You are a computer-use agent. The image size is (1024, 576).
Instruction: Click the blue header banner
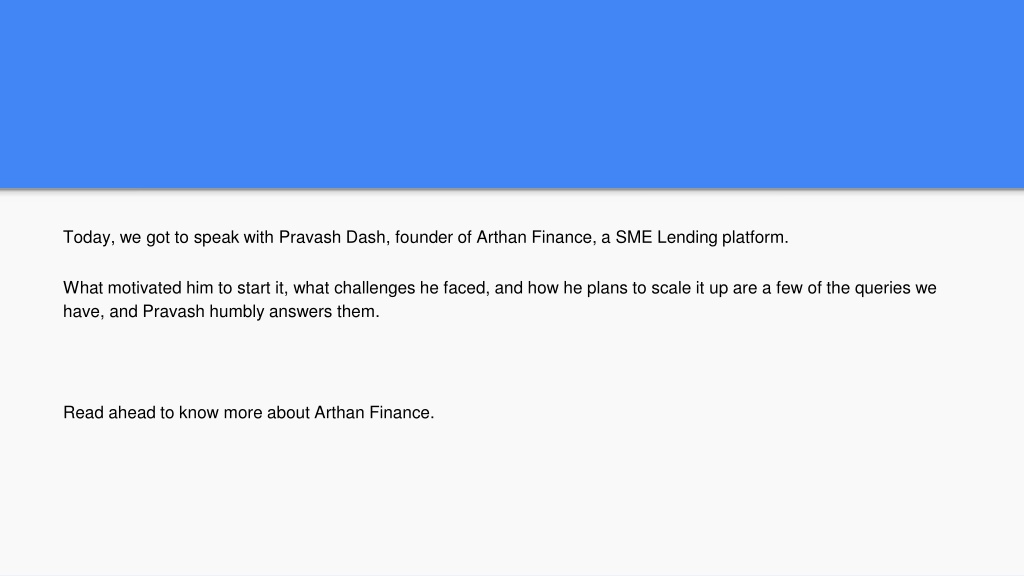pos(512,94)
